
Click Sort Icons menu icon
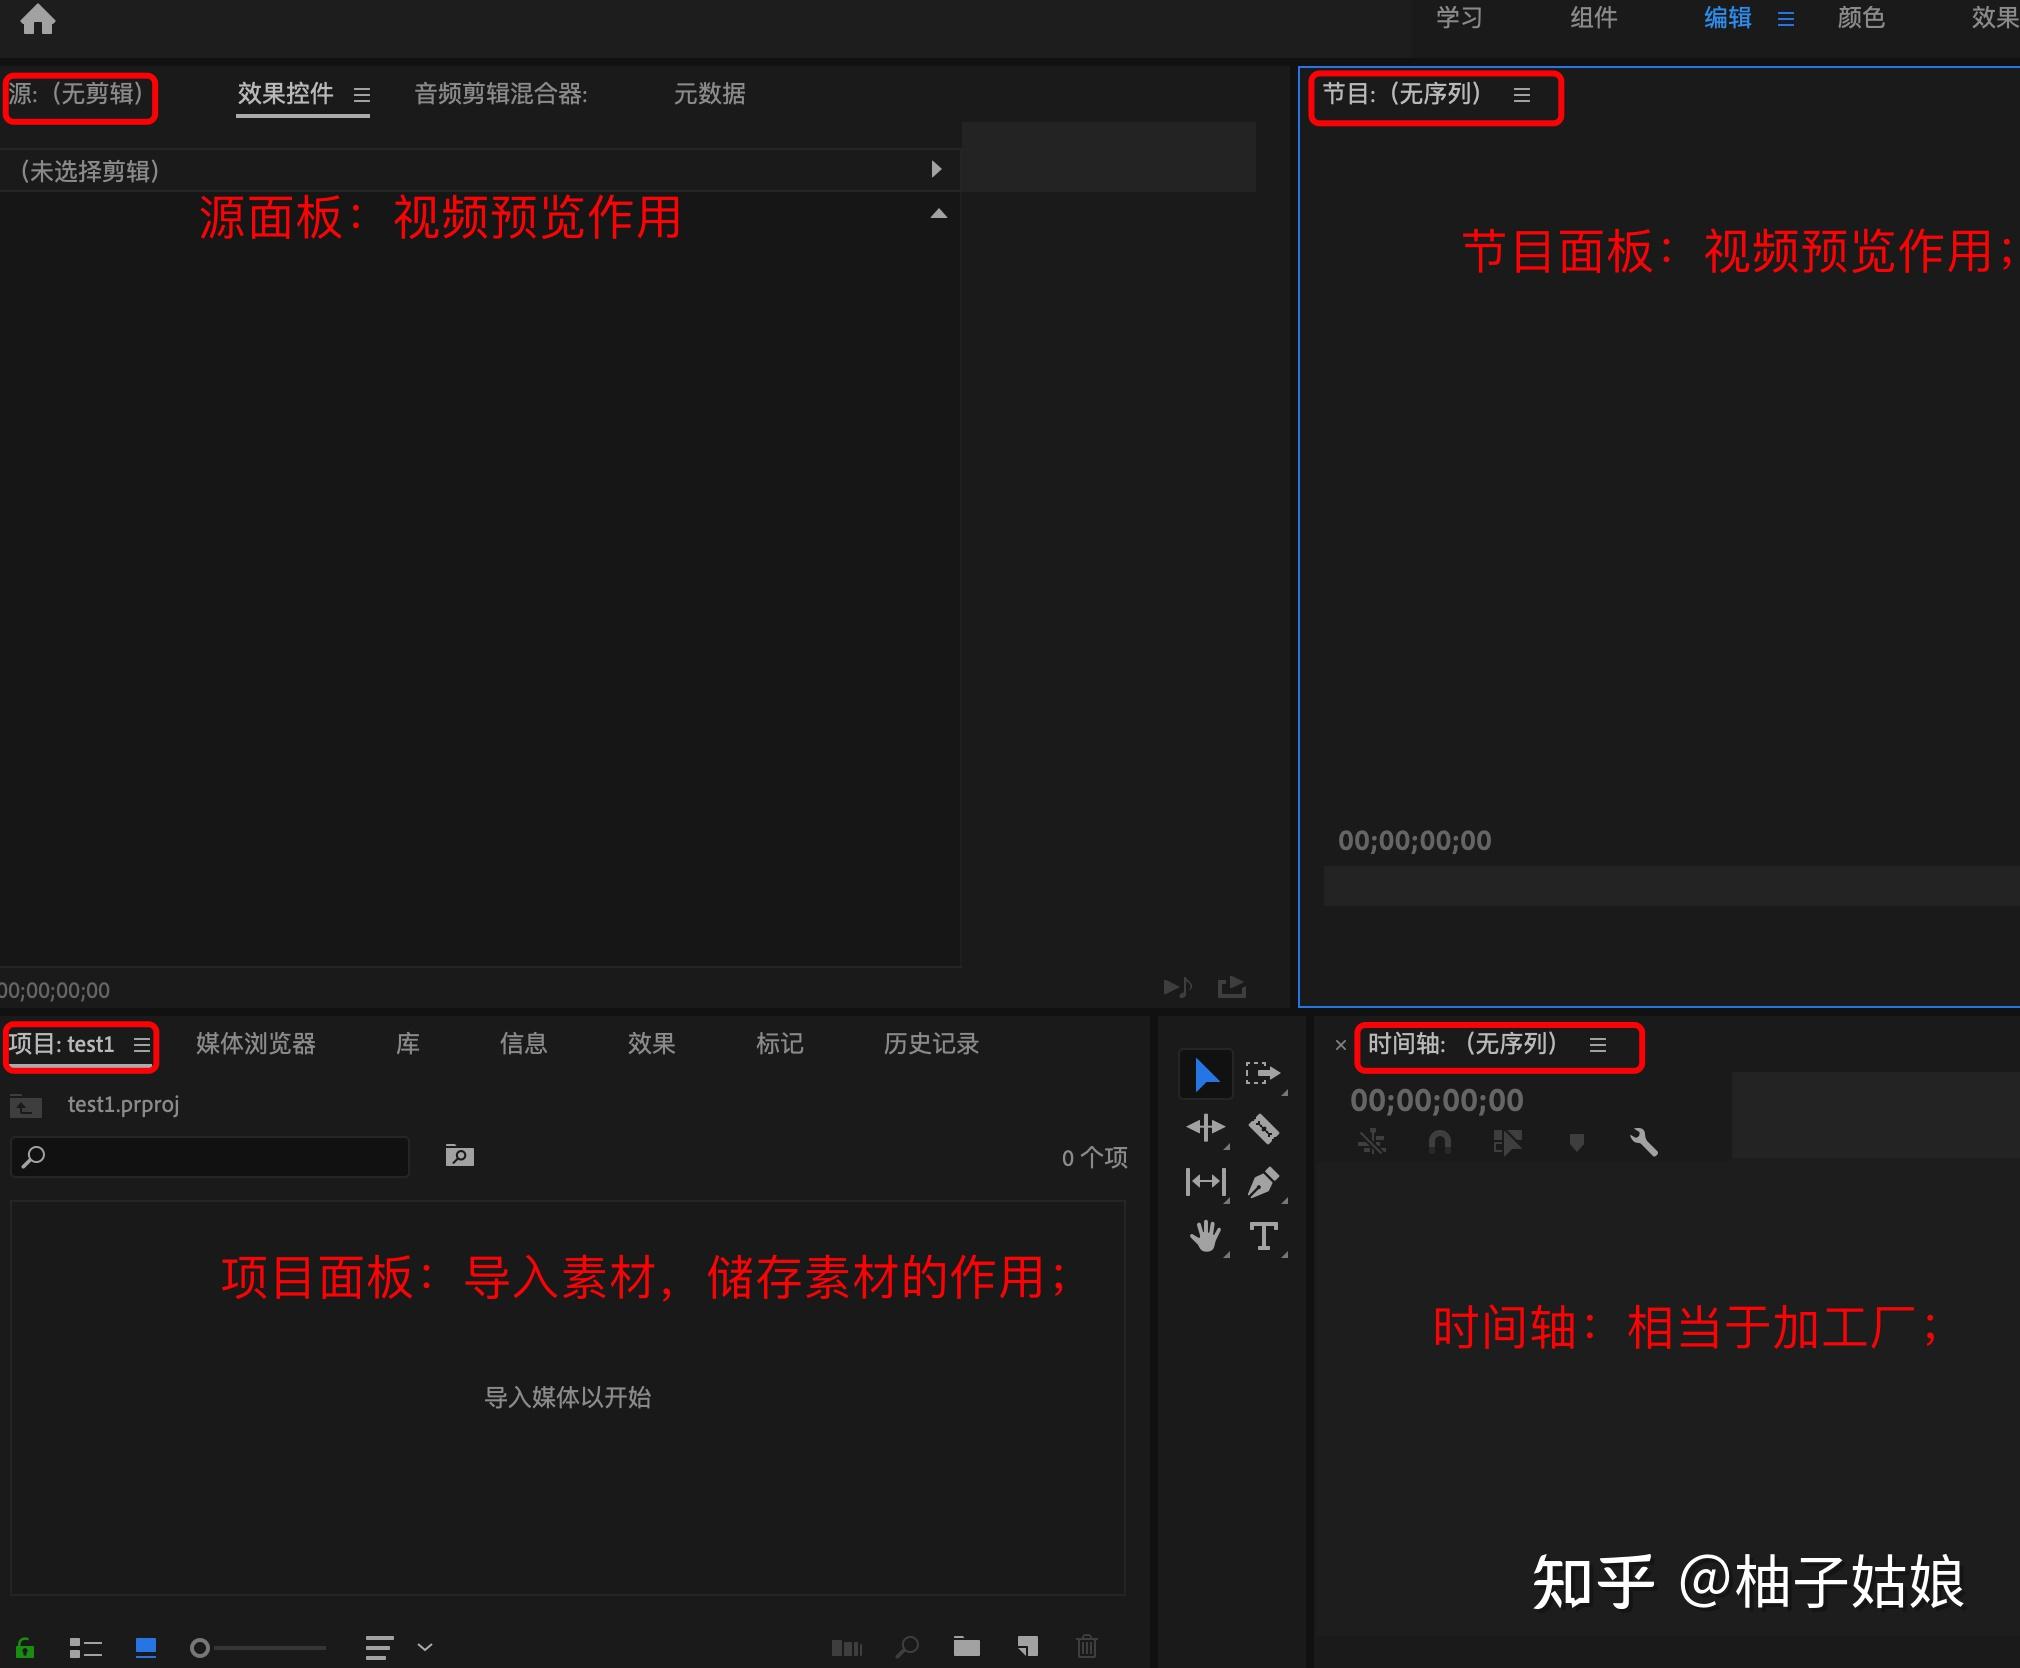[x=379, y=1647]
